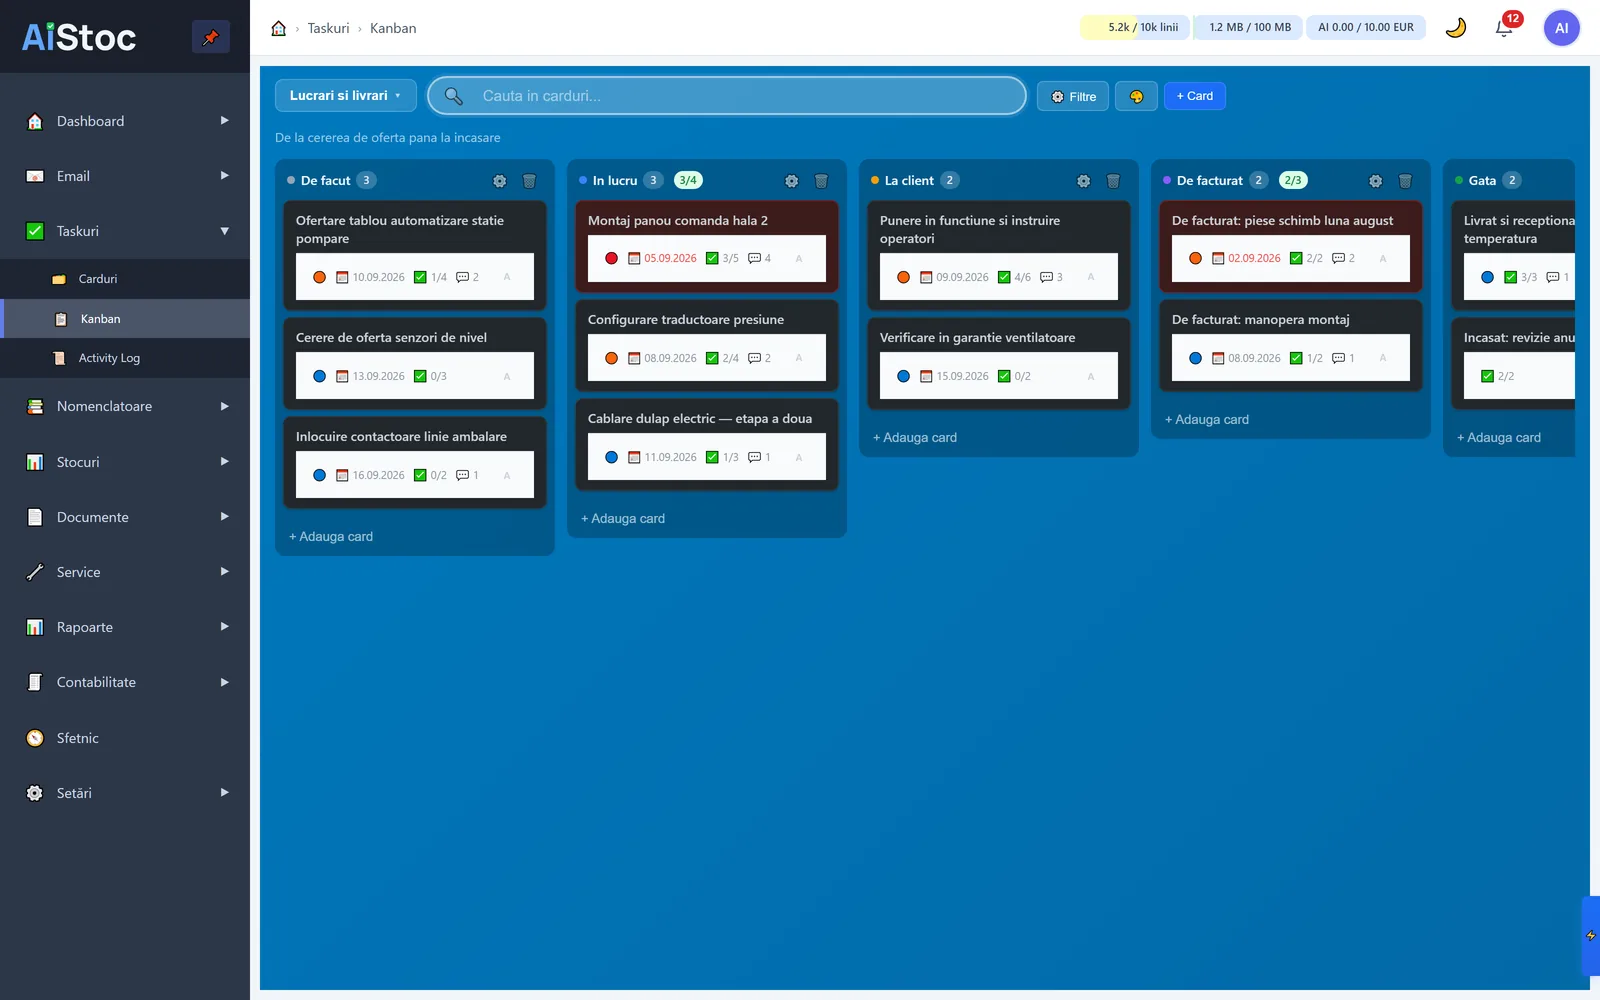Screen dimensions: 1600x1000
Task: Expand the Dashboard sidebar menu
Action: [x=125, y=121]
